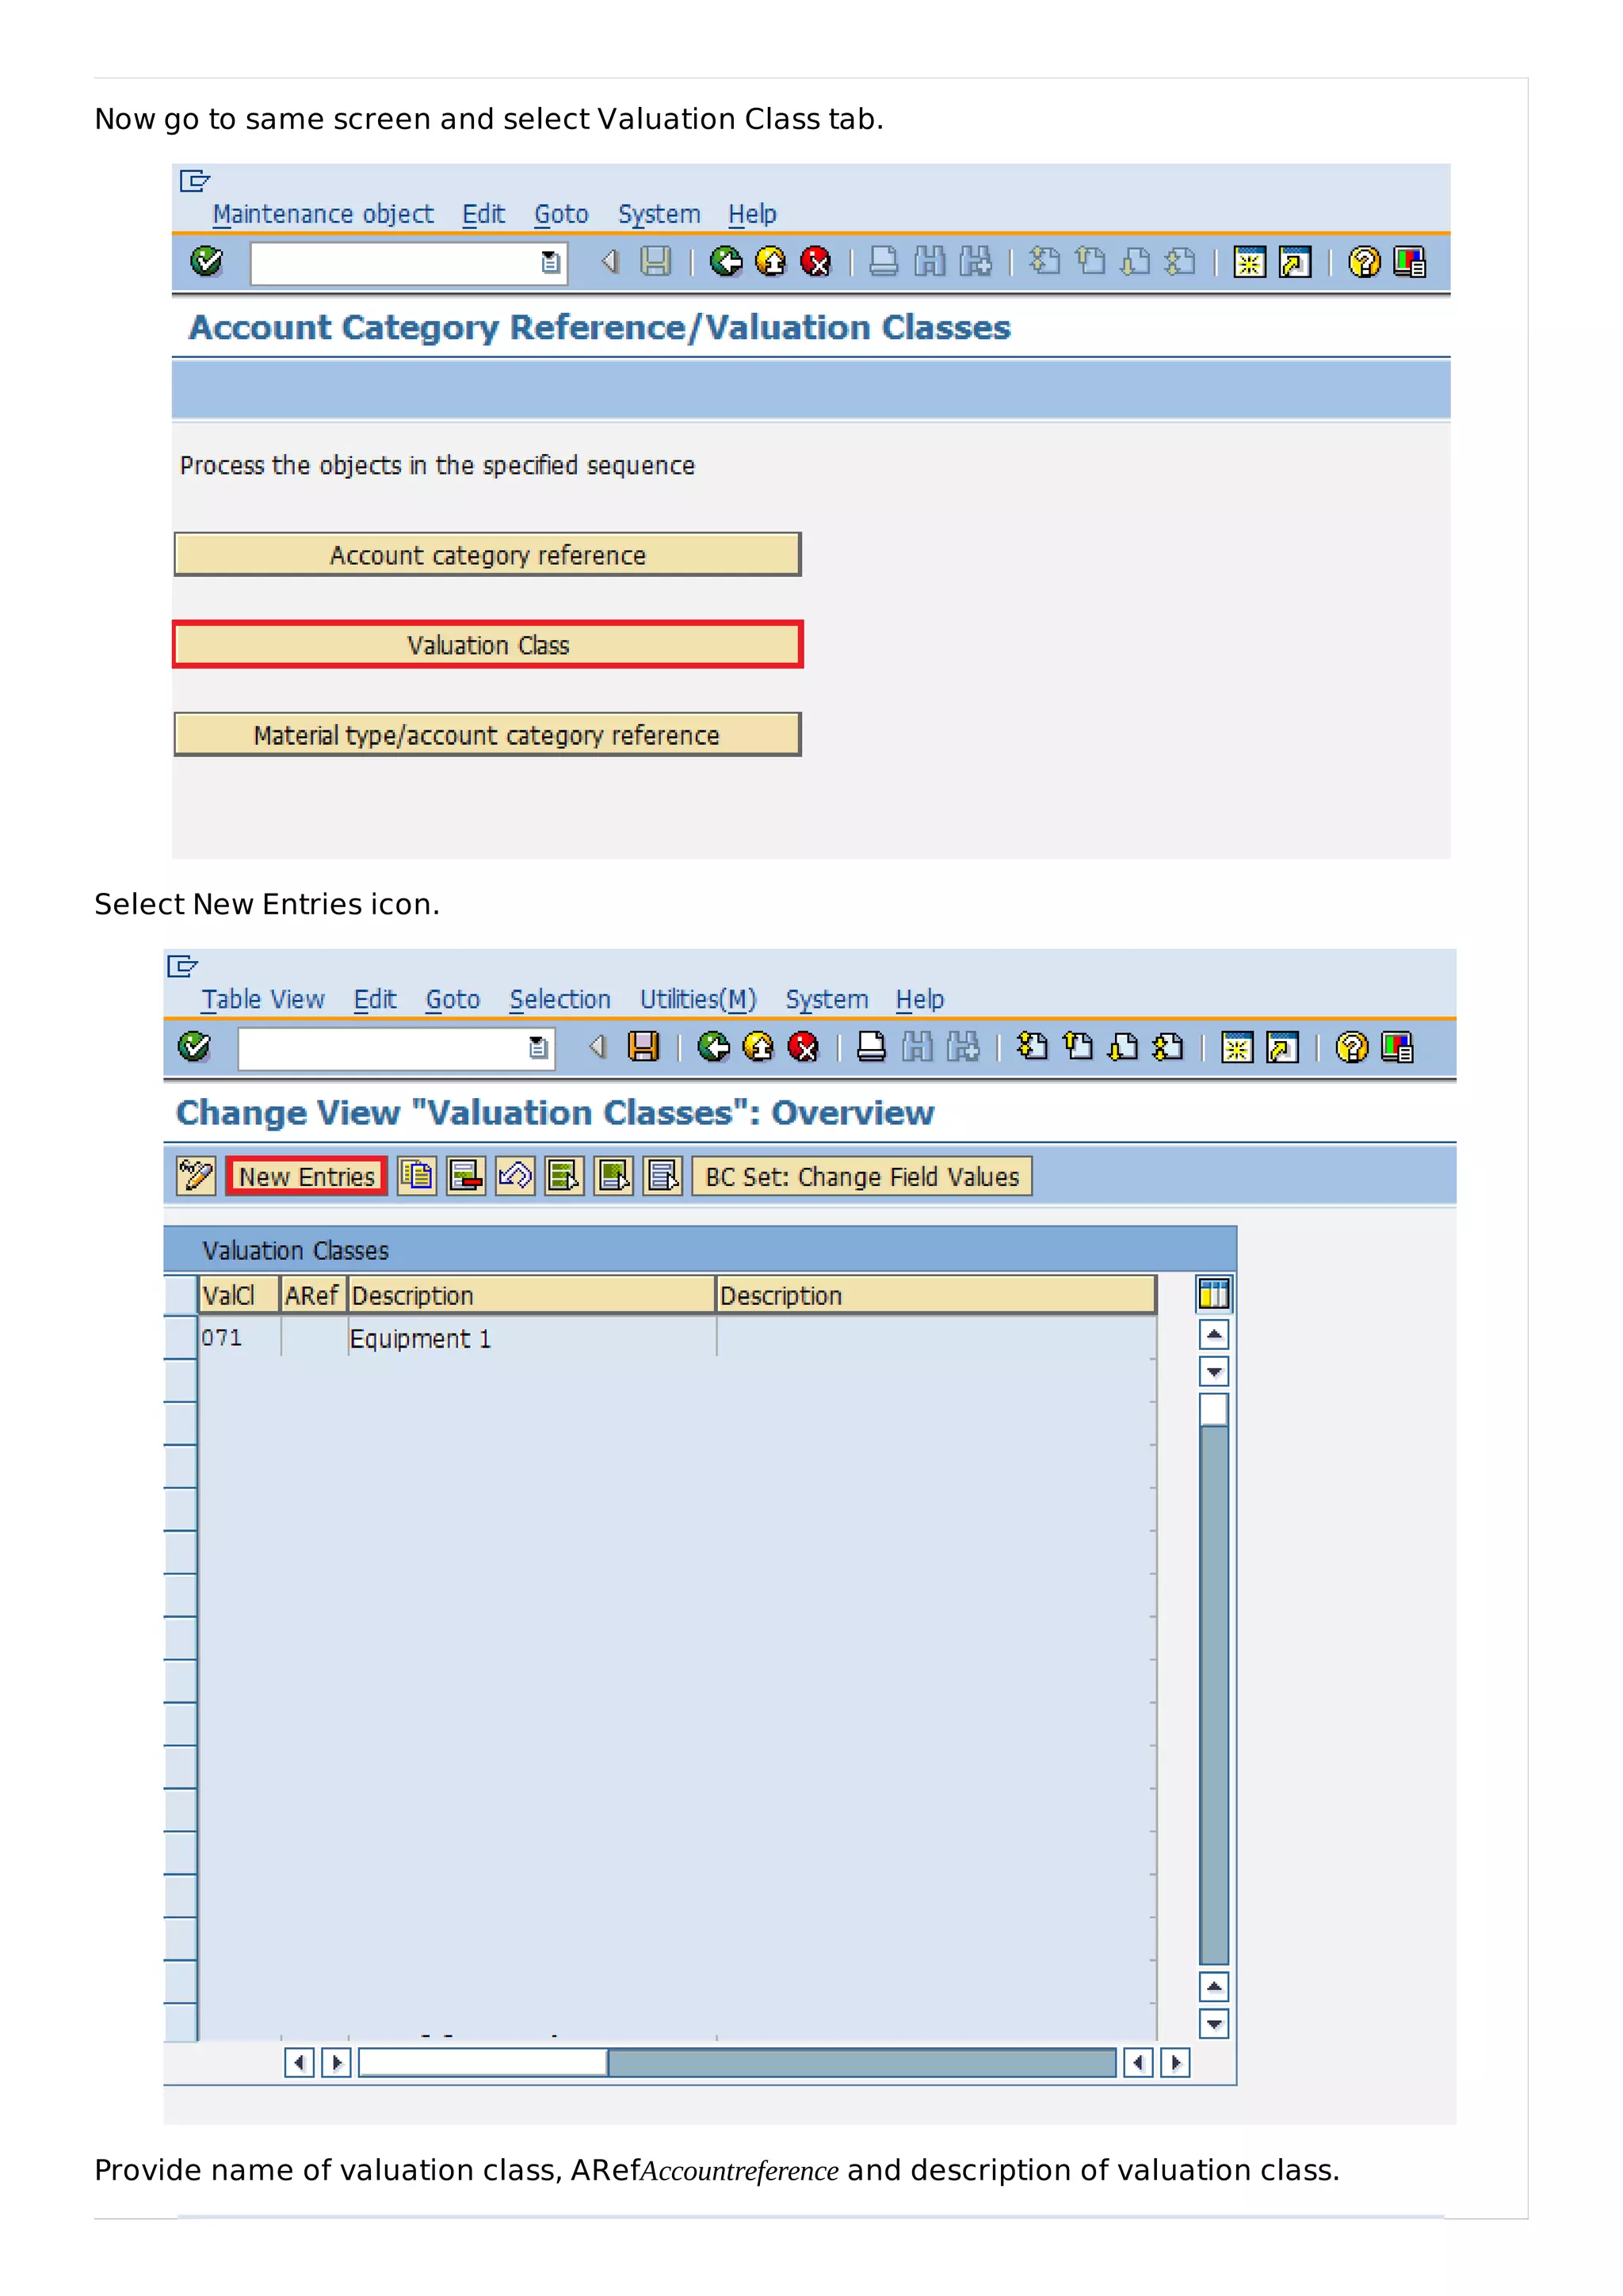Open the Goto menu in the Valuation Classes window
1623x2296 pixels.
coord(453,999)
